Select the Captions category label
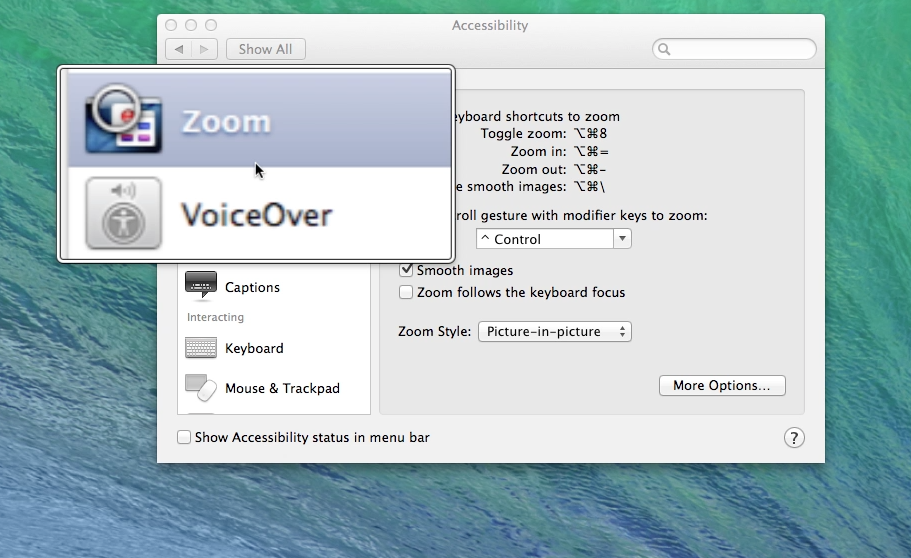This screenshot has width=911, height=558. (x=252, y=287)
